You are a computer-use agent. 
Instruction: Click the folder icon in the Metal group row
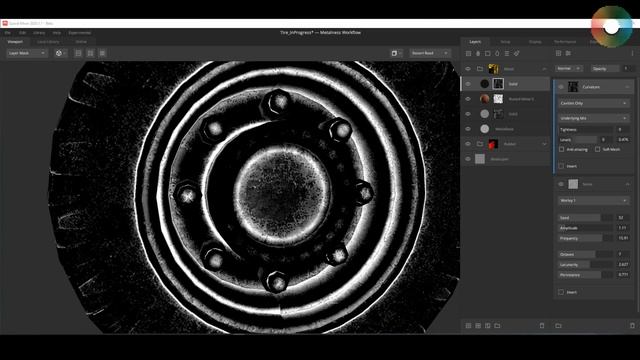(x=480, y=69)
